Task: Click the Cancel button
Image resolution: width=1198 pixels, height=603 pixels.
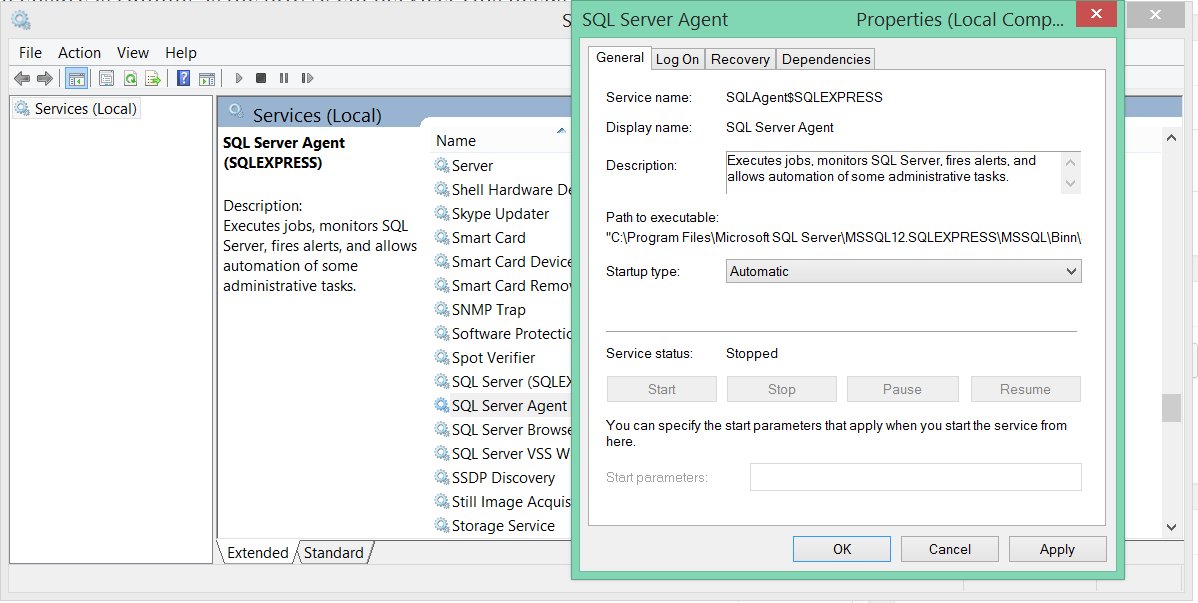Action: click(950, 549)
